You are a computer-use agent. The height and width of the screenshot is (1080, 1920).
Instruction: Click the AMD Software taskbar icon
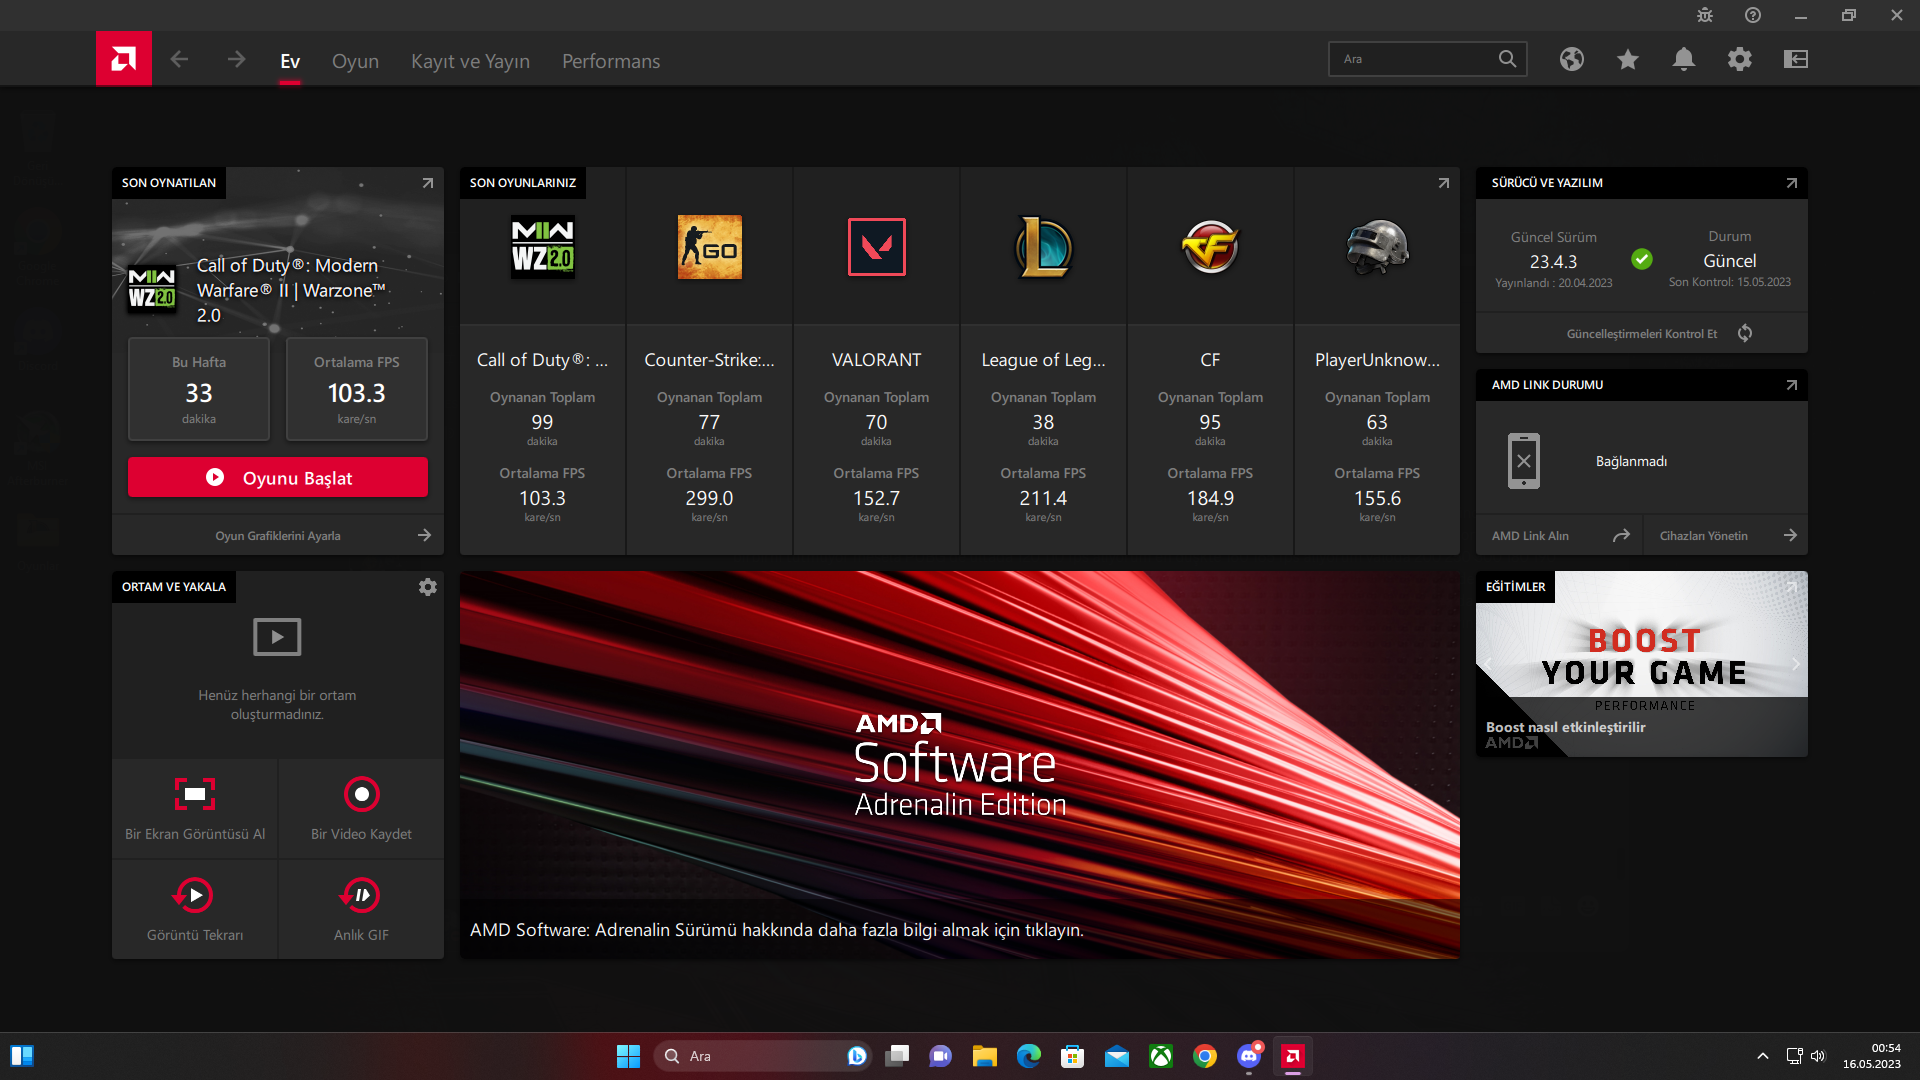tap(1293, 1056)
